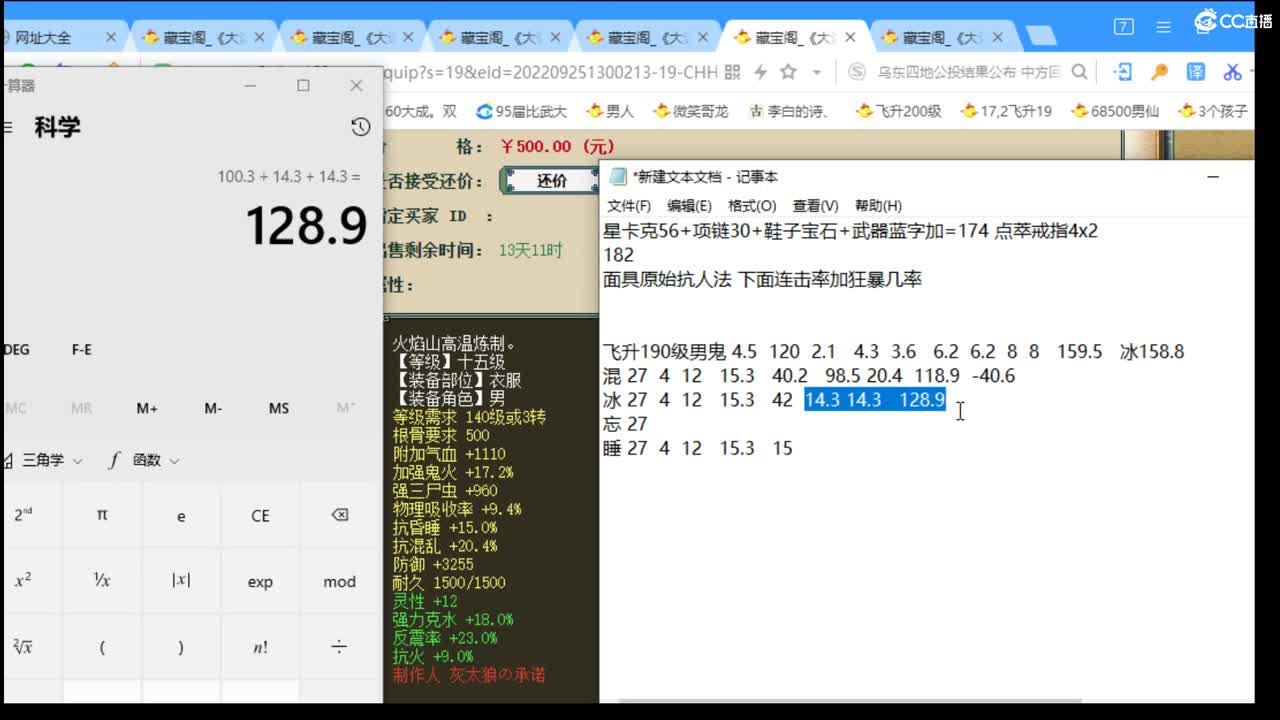This screenshot has width=1280, height=720.
Task: Click the reciprocal 1/x key
Action: click(101, 581)
